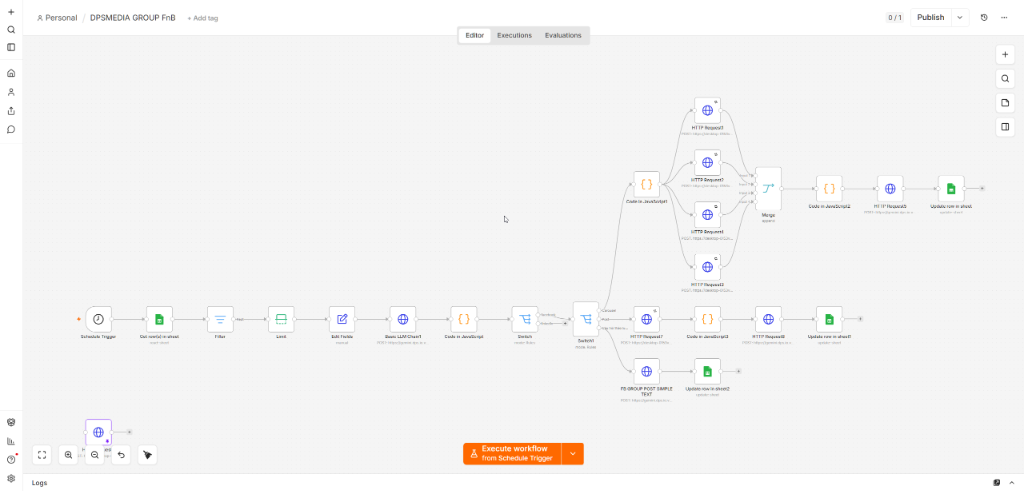Open the person icon in left sidebar
This screenshot has height=491, width=1024.
(x=11, y=92)
